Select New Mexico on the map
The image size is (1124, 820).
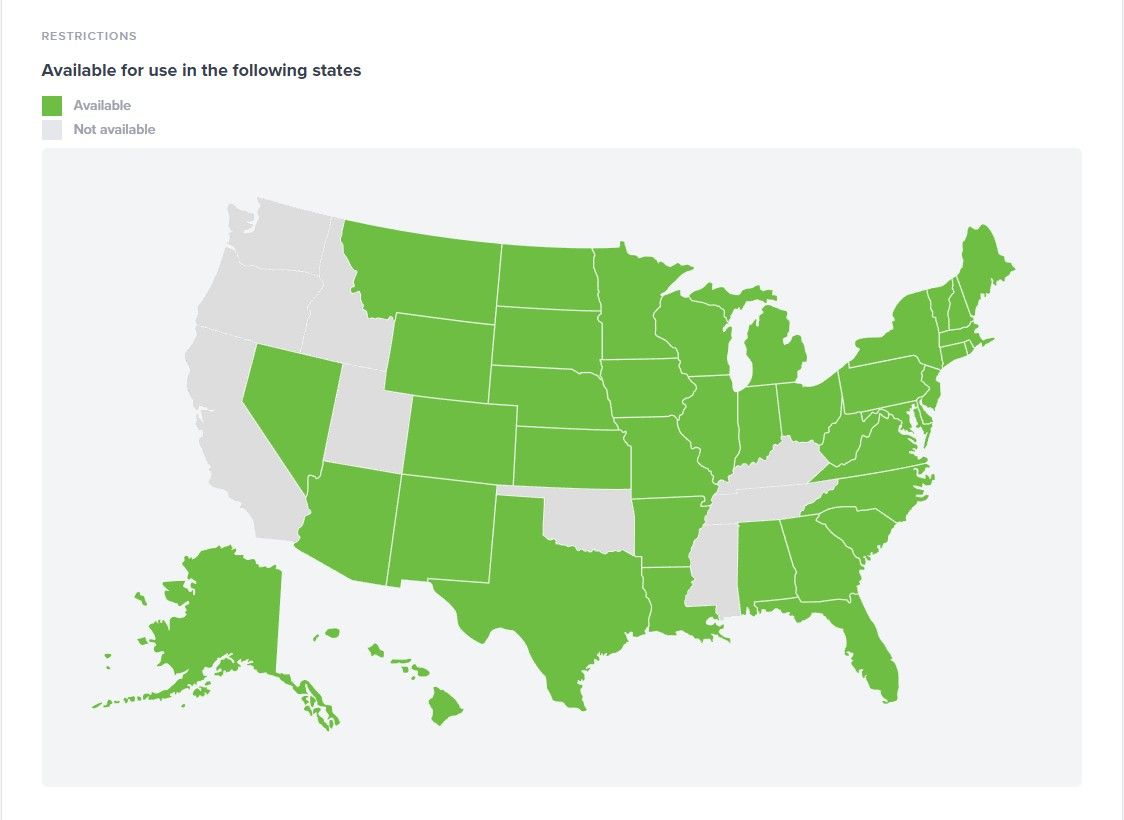442,528
